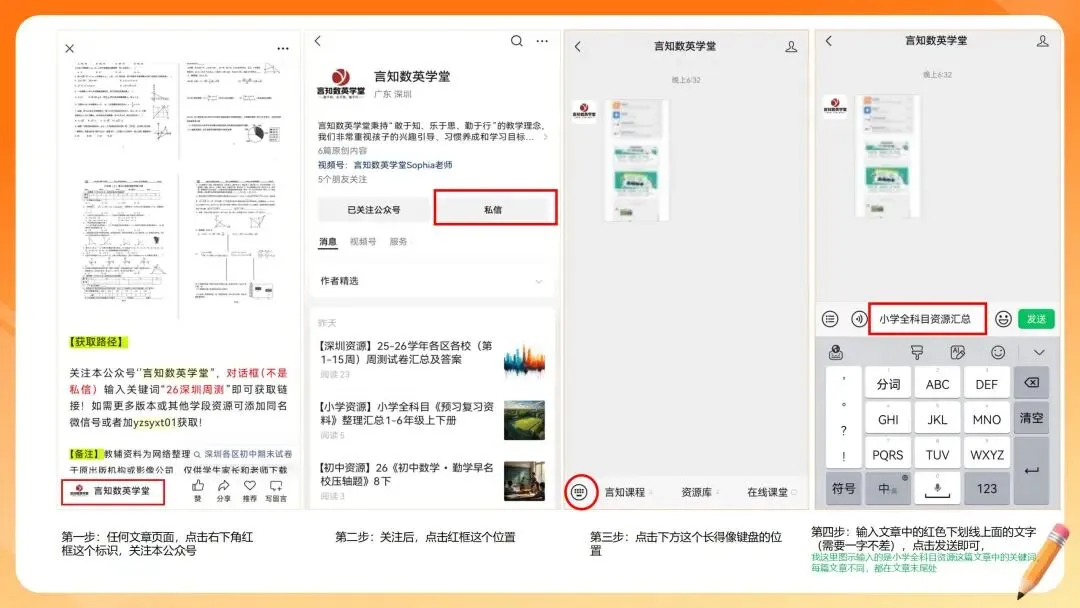Switch to the 视频号 tab

coord(363,242)
